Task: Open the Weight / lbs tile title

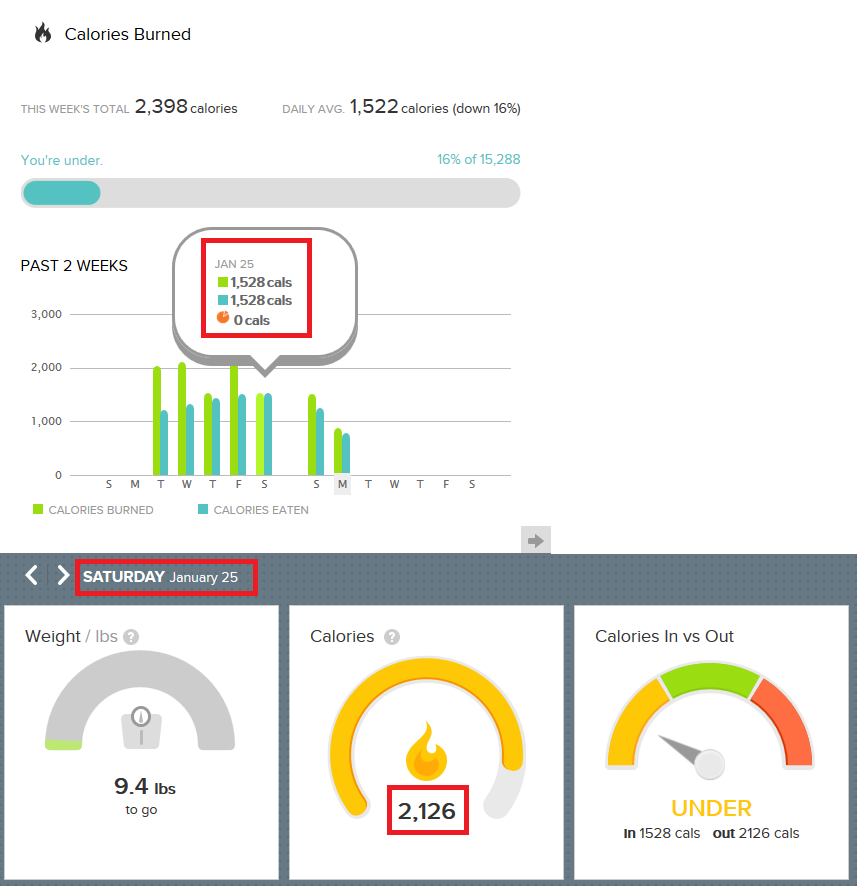Action: 71,637
